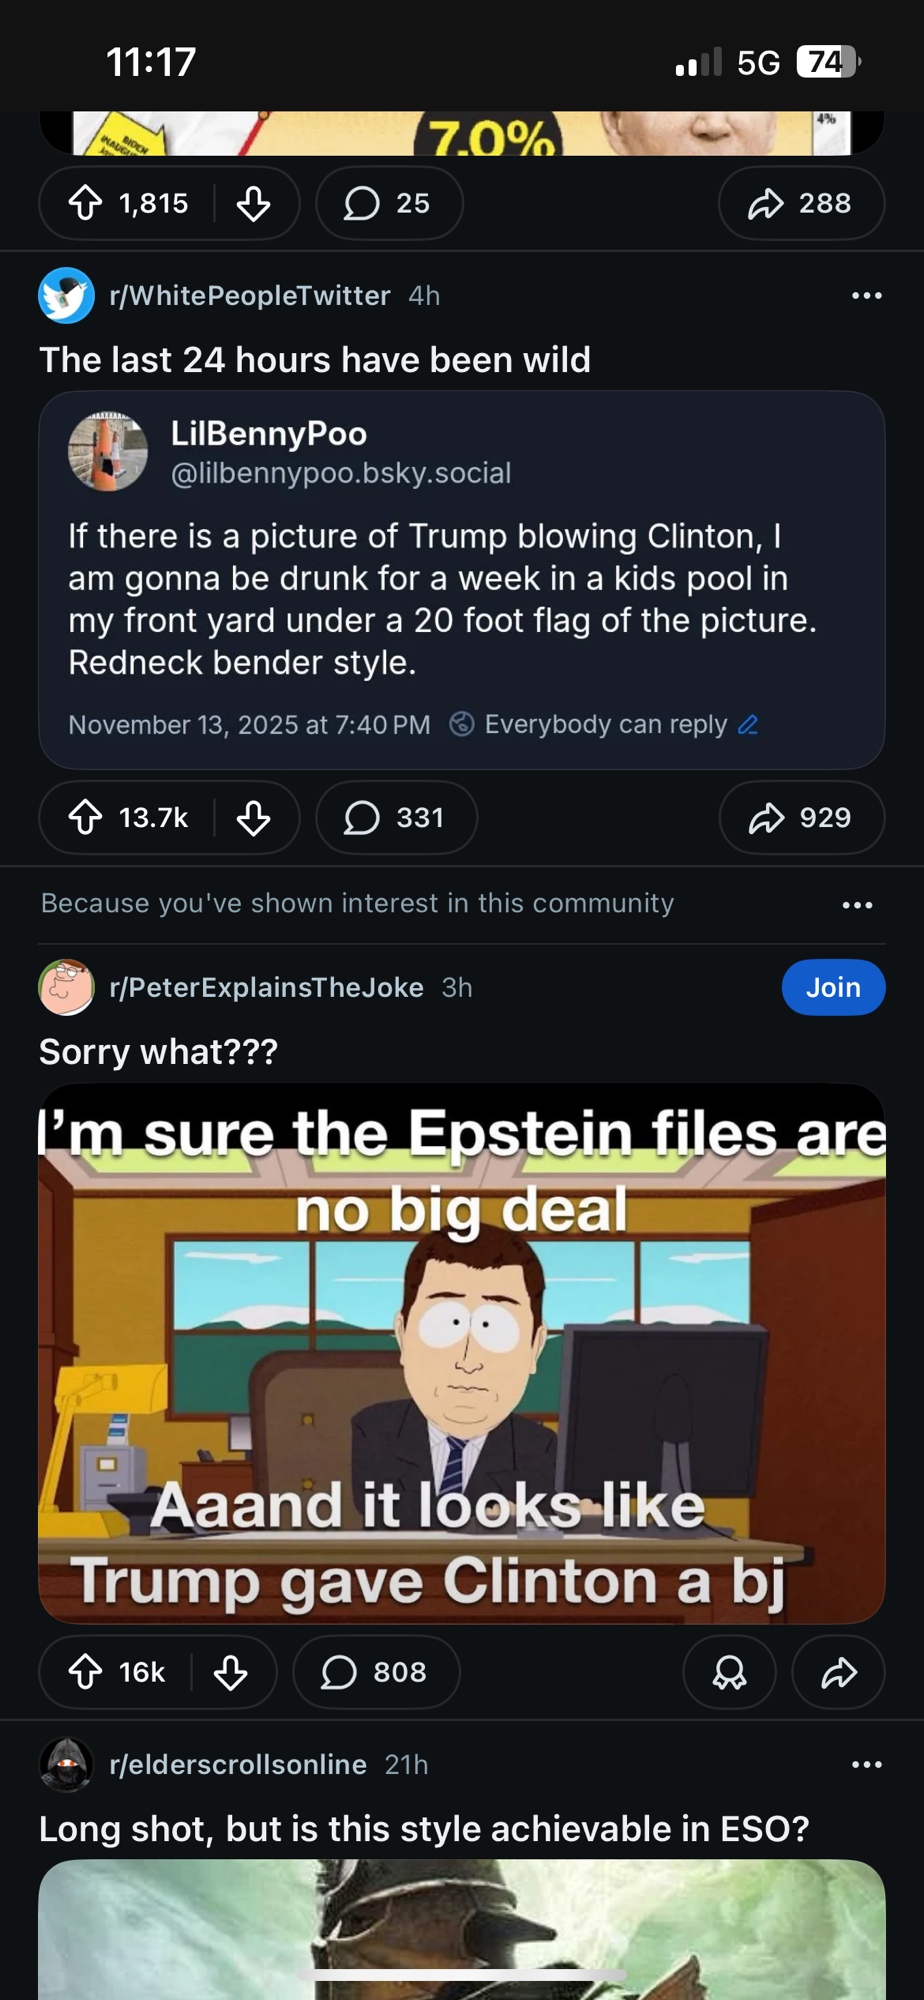Downvote the WhitePeopleTwitter post
Viewport: 924px width, 2000px height.
click(254, 818)
